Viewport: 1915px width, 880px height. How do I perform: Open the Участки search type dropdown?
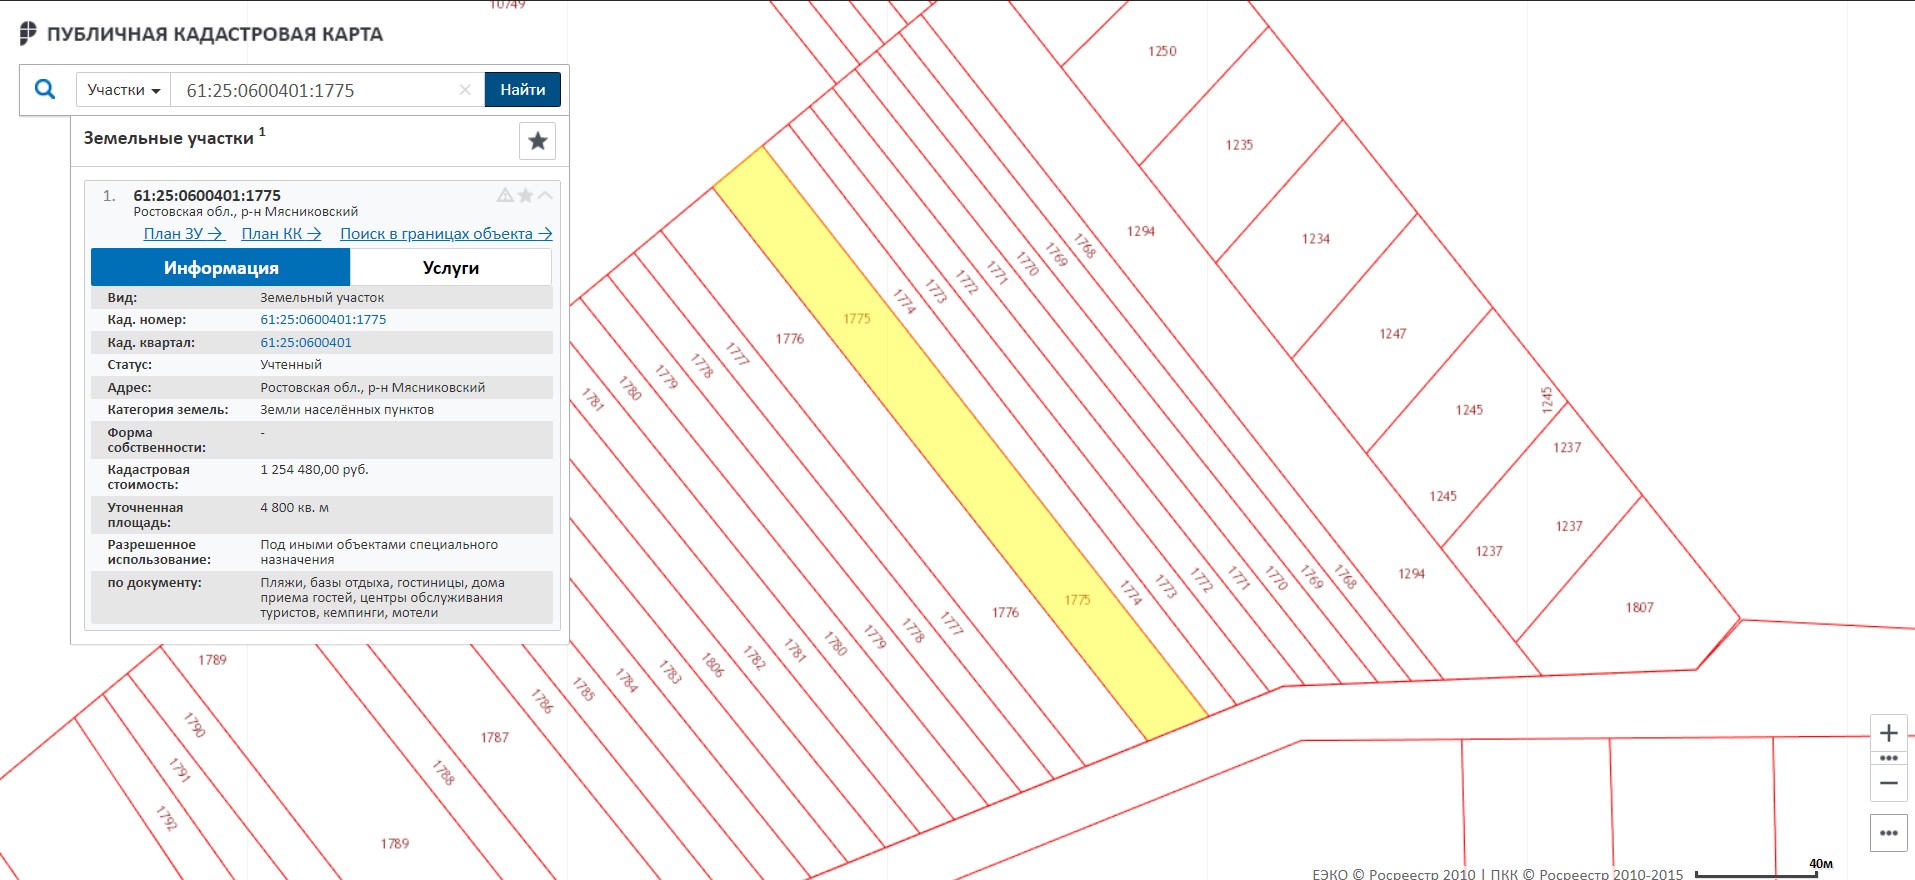click(124, 90)
